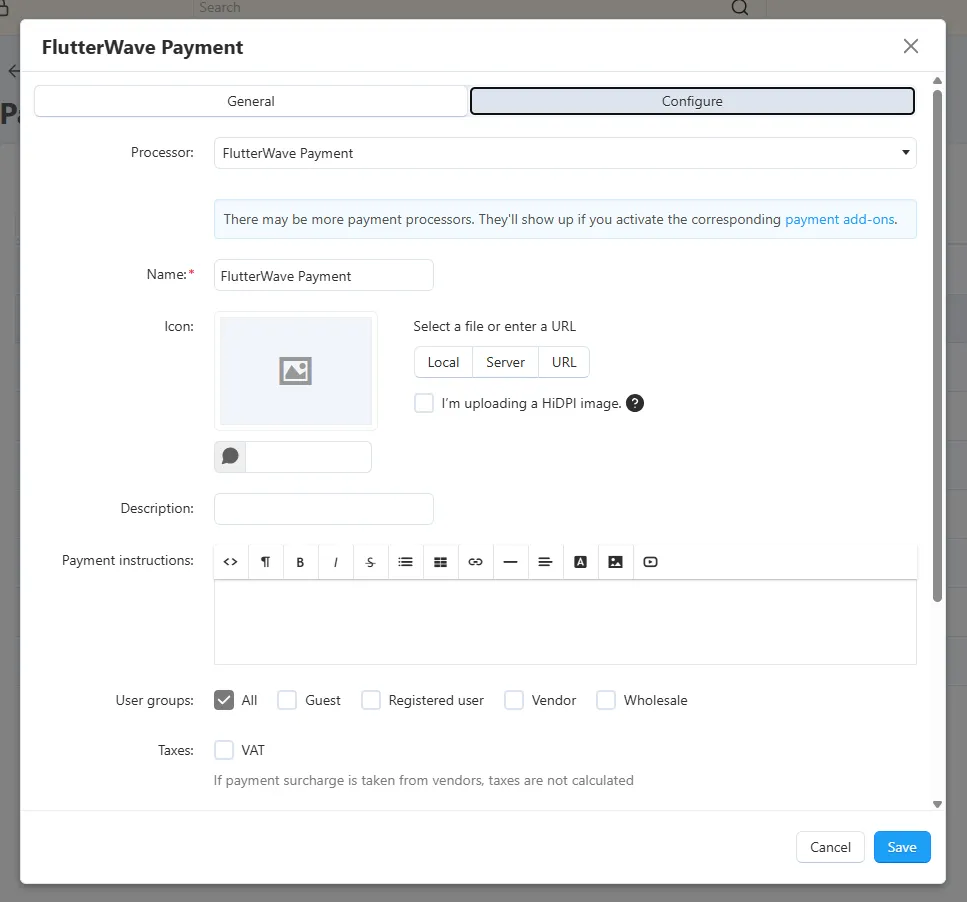Check the Vendor user group
967x902 pixels.
(x=514, y=700)
